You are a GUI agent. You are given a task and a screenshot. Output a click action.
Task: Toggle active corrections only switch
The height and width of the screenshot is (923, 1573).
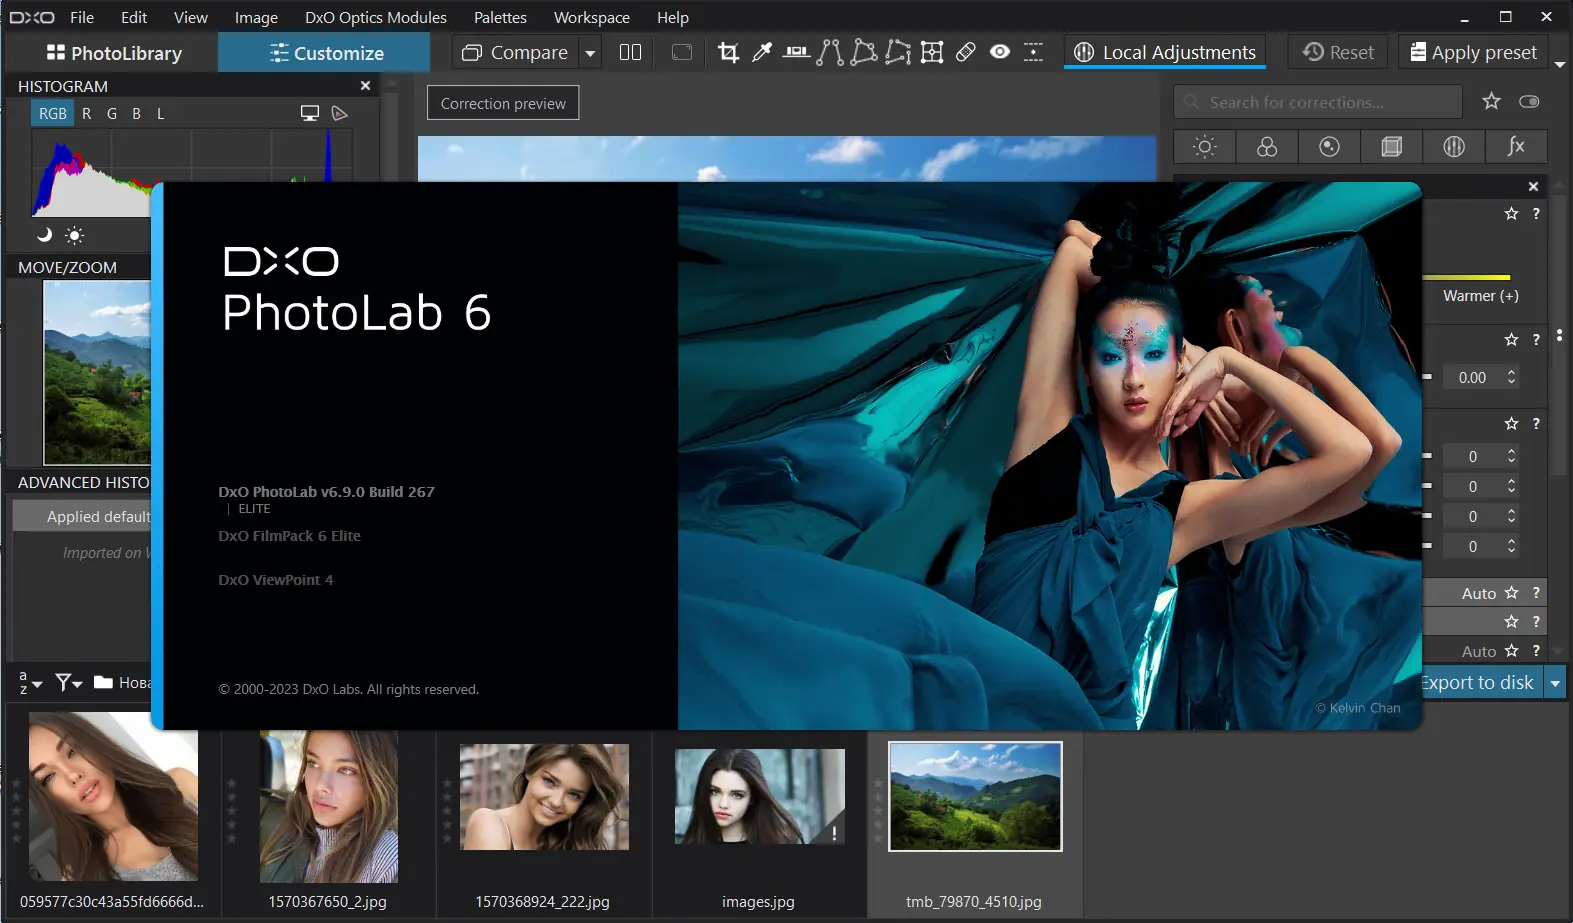[x=1528, y=102]
